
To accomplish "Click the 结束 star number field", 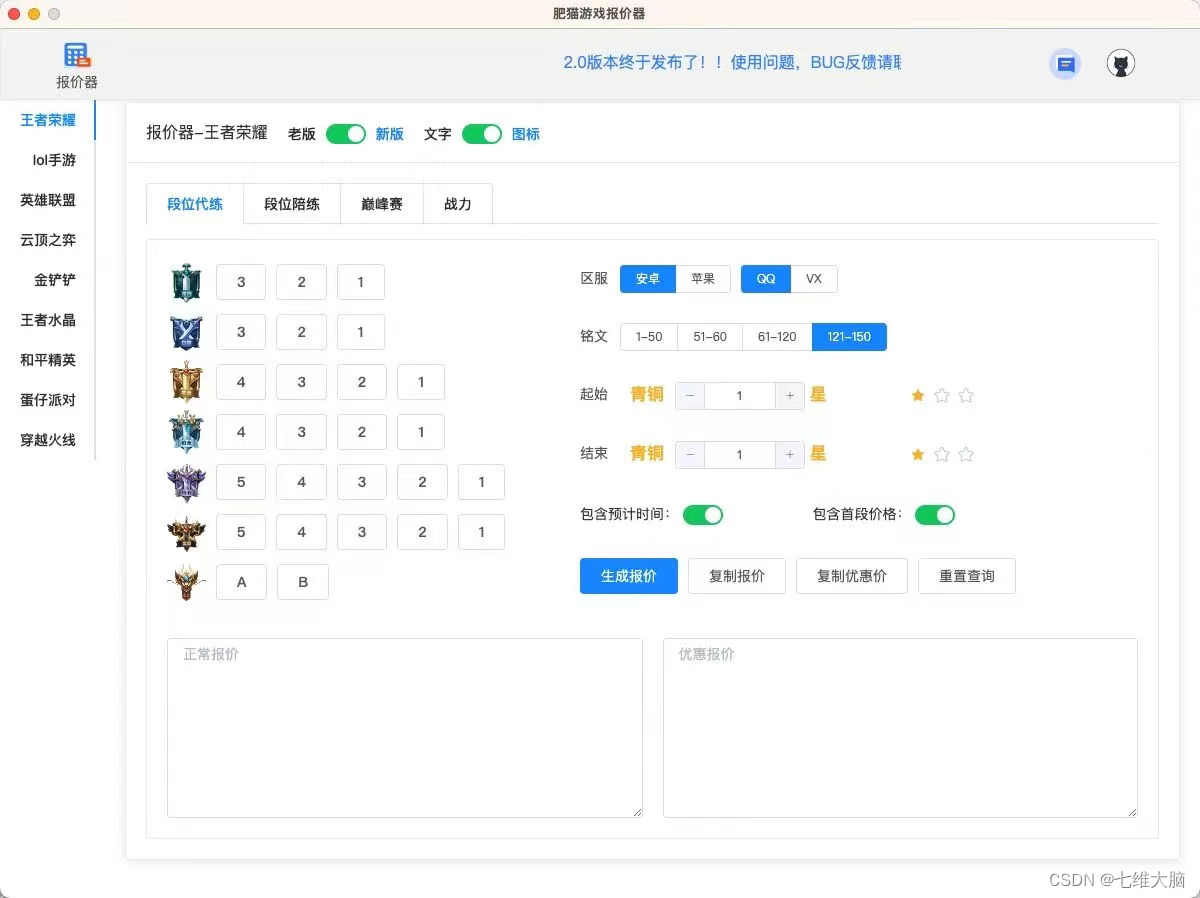I will (x=740, y=454).
